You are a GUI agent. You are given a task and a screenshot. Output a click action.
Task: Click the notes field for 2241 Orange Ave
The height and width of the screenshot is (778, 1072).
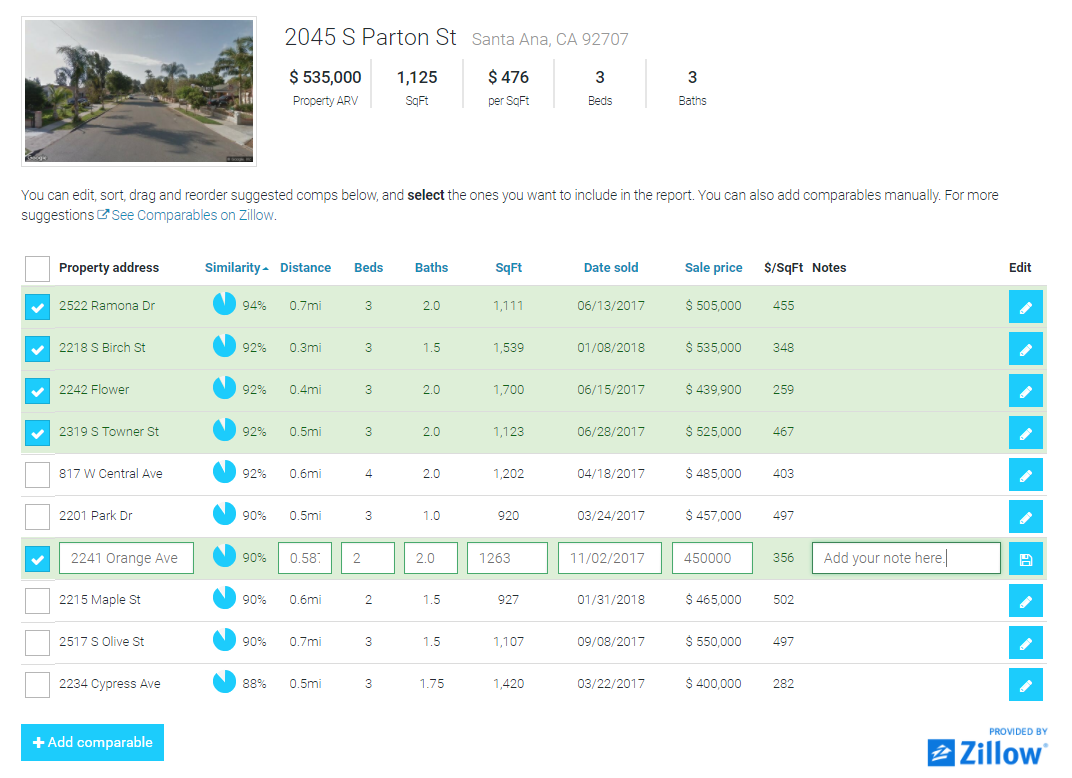(905, 558)
